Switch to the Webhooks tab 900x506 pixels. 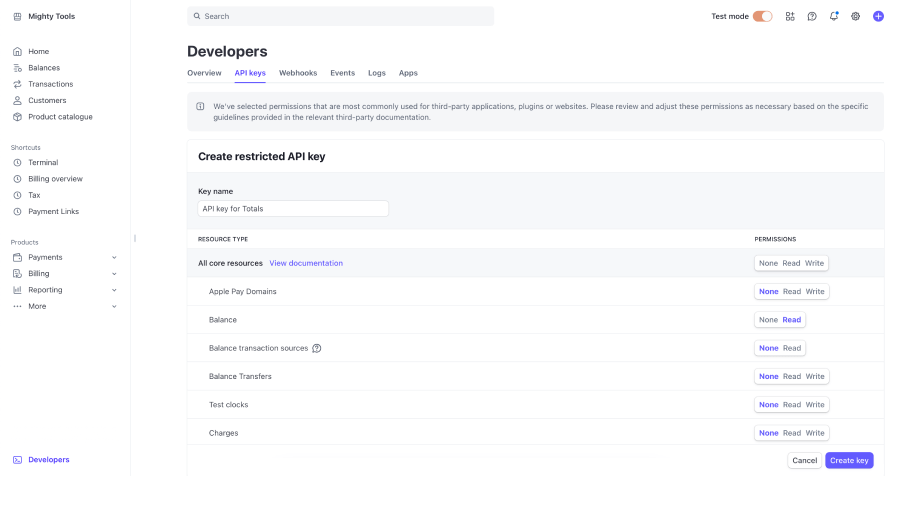(x=298, y=73)
